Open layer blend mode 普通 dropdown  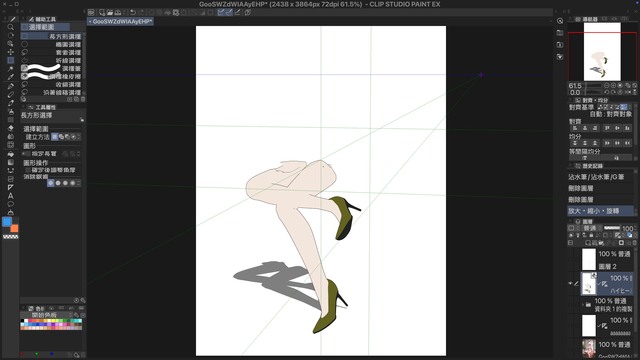coord(592,228)
